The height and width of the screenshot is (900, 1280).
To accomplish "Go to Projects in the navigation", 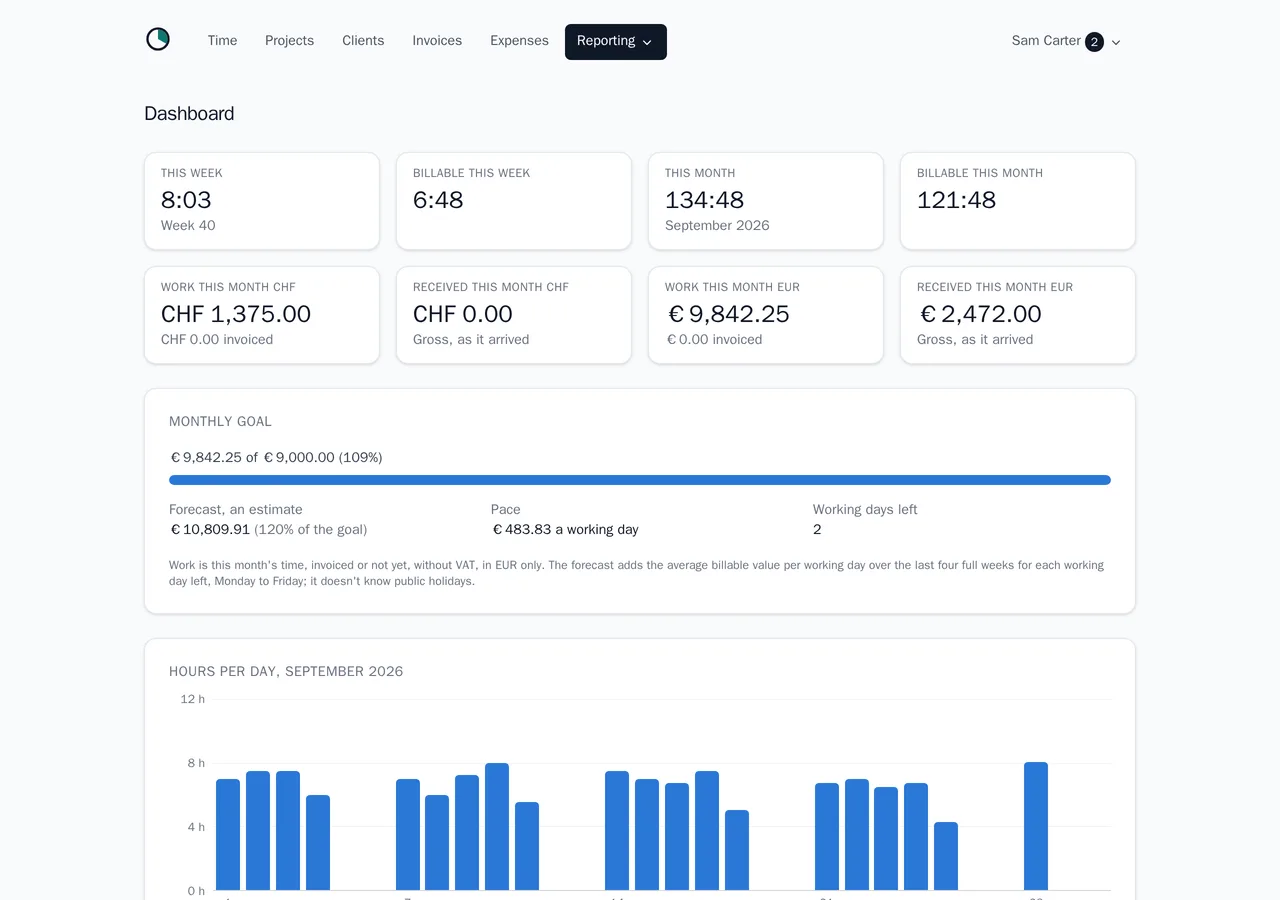I will pyautogui.click(x=289, y=41).
